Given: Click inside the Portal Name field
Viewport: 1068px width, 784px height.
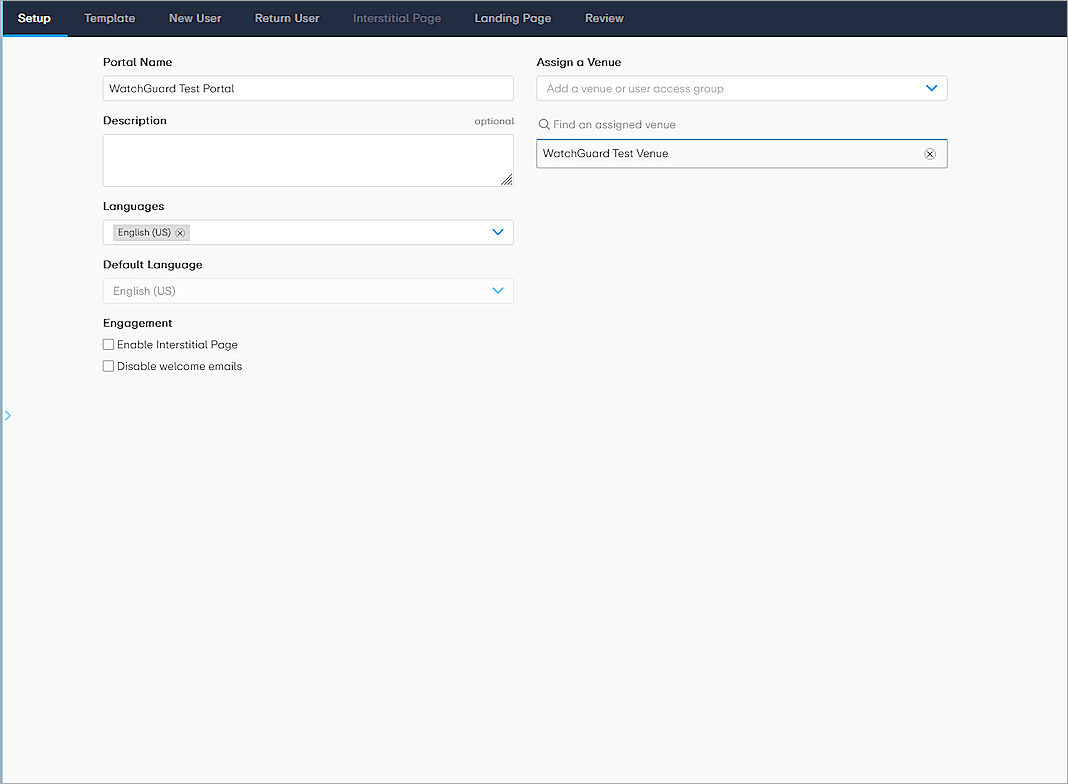Looking at the screenshot, I should 308,88.
